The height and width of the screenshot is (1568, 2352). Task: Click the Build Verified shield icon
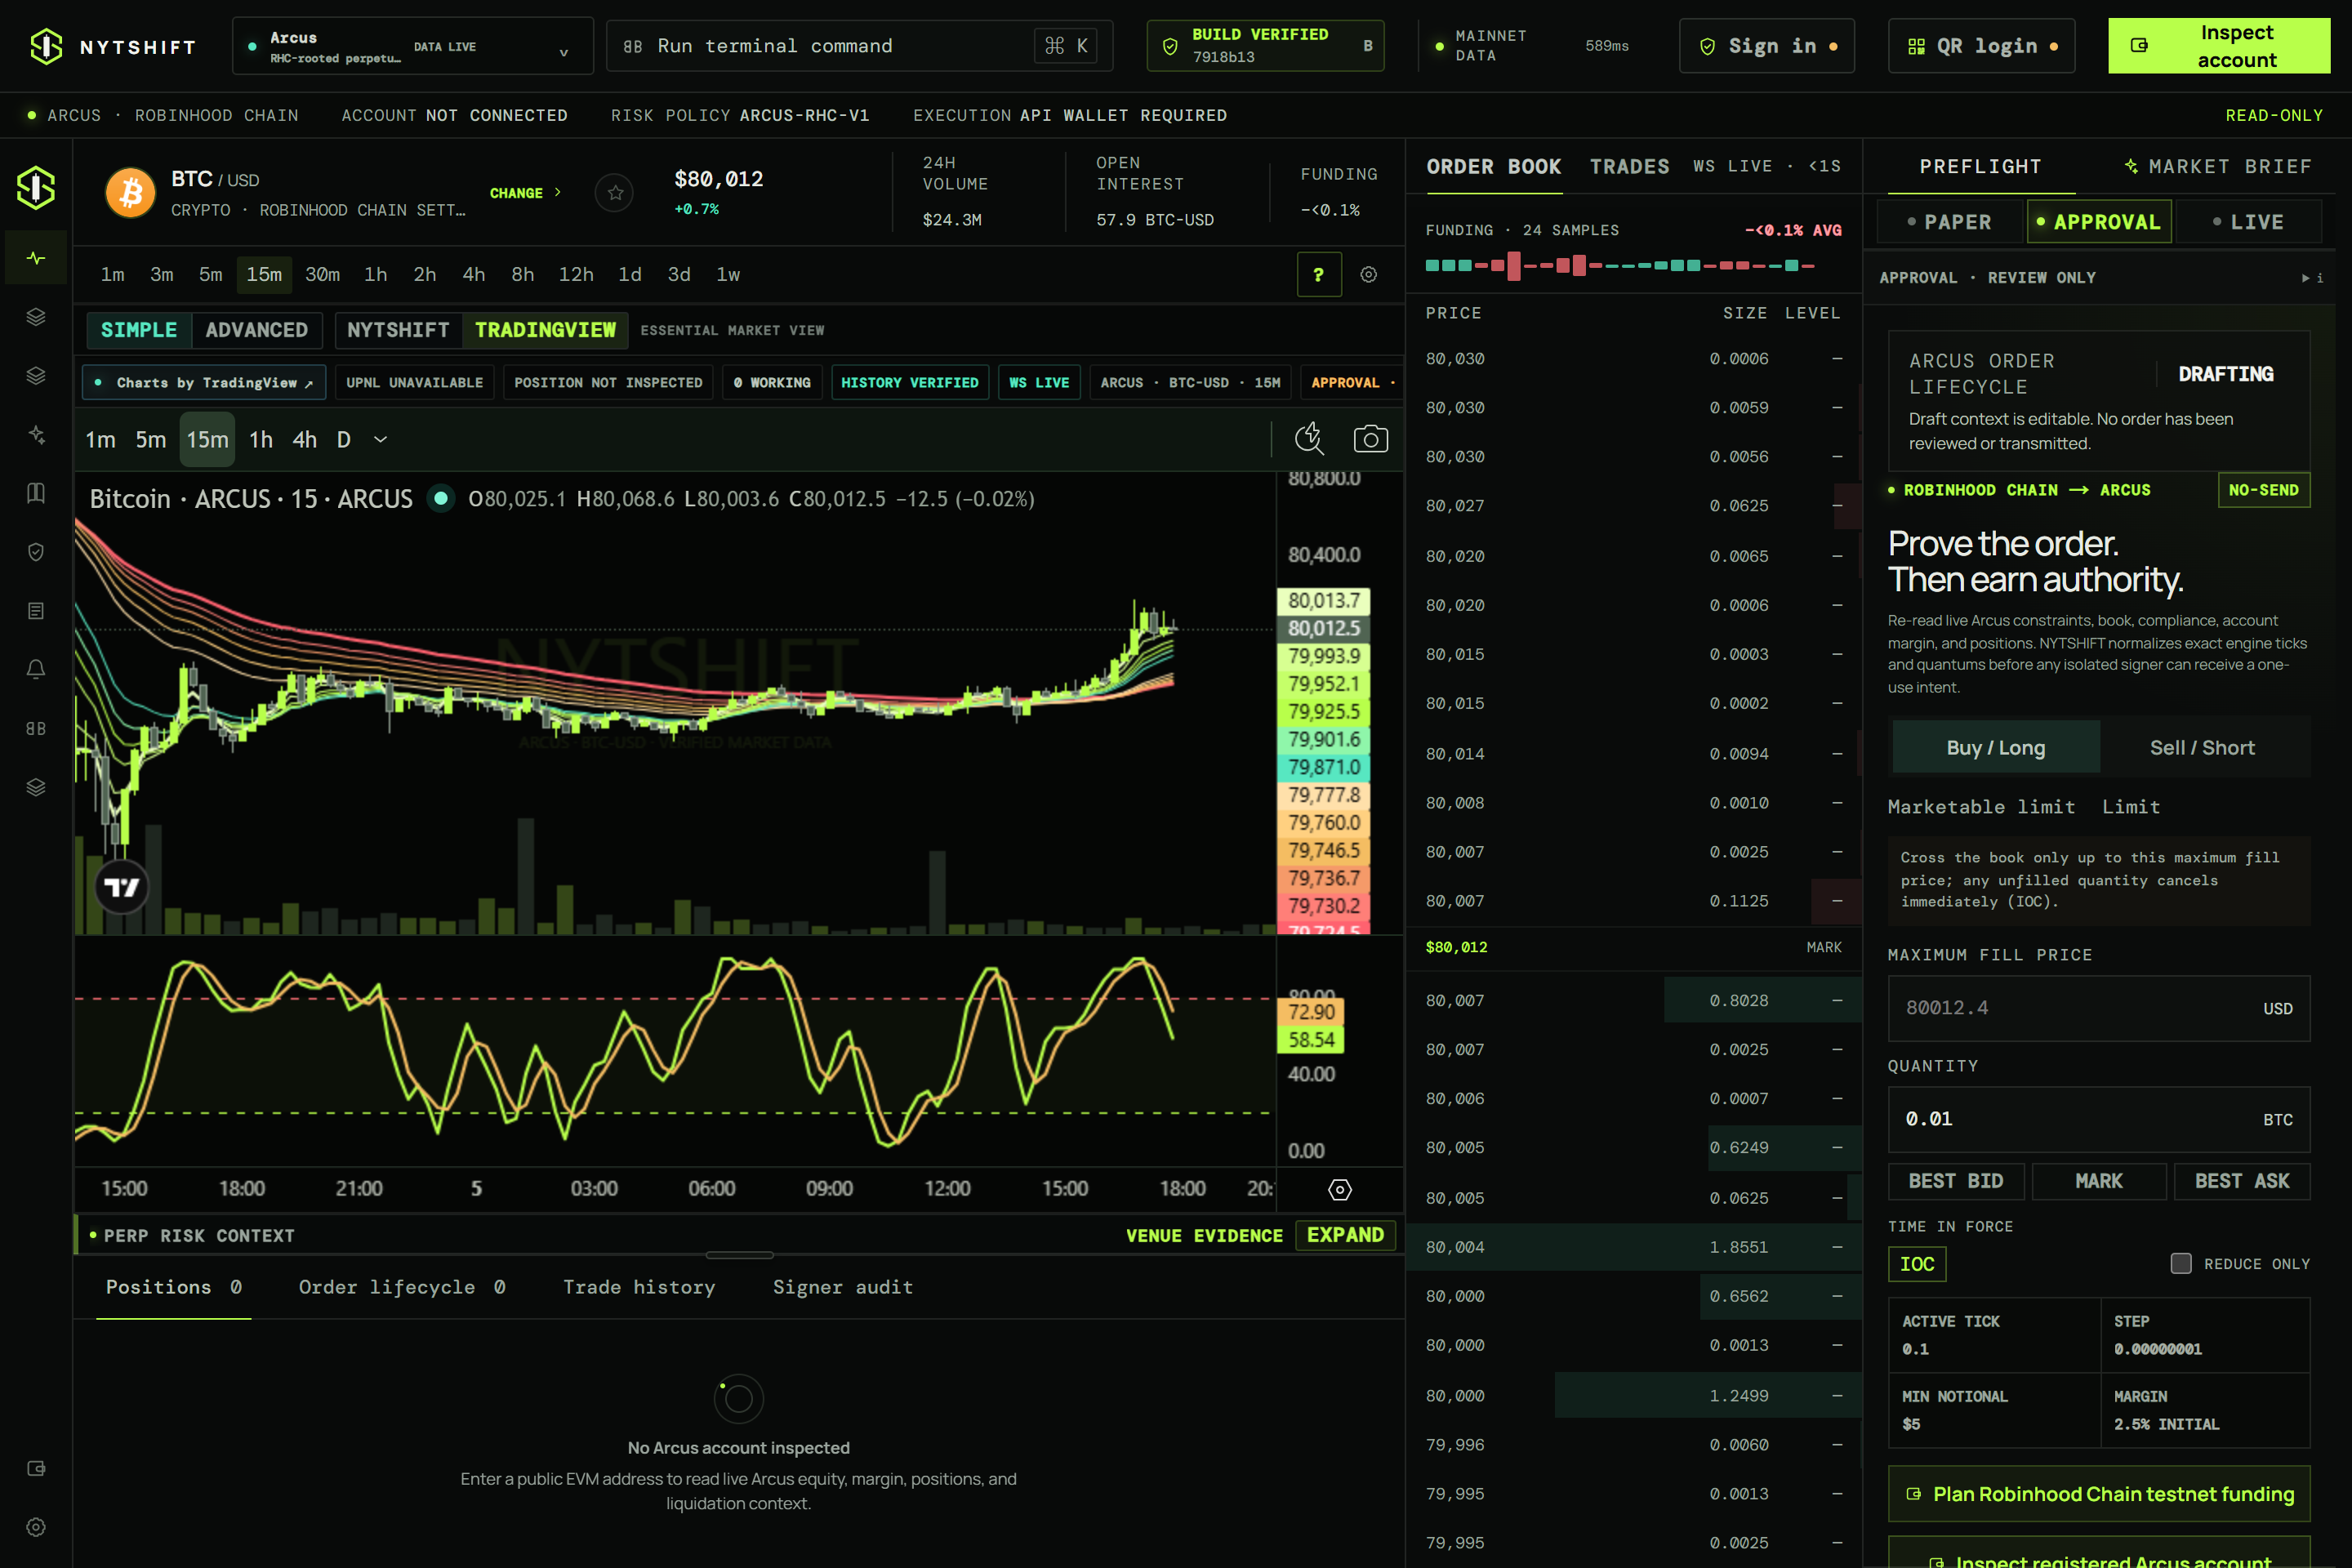click(x=1170, y=46)
